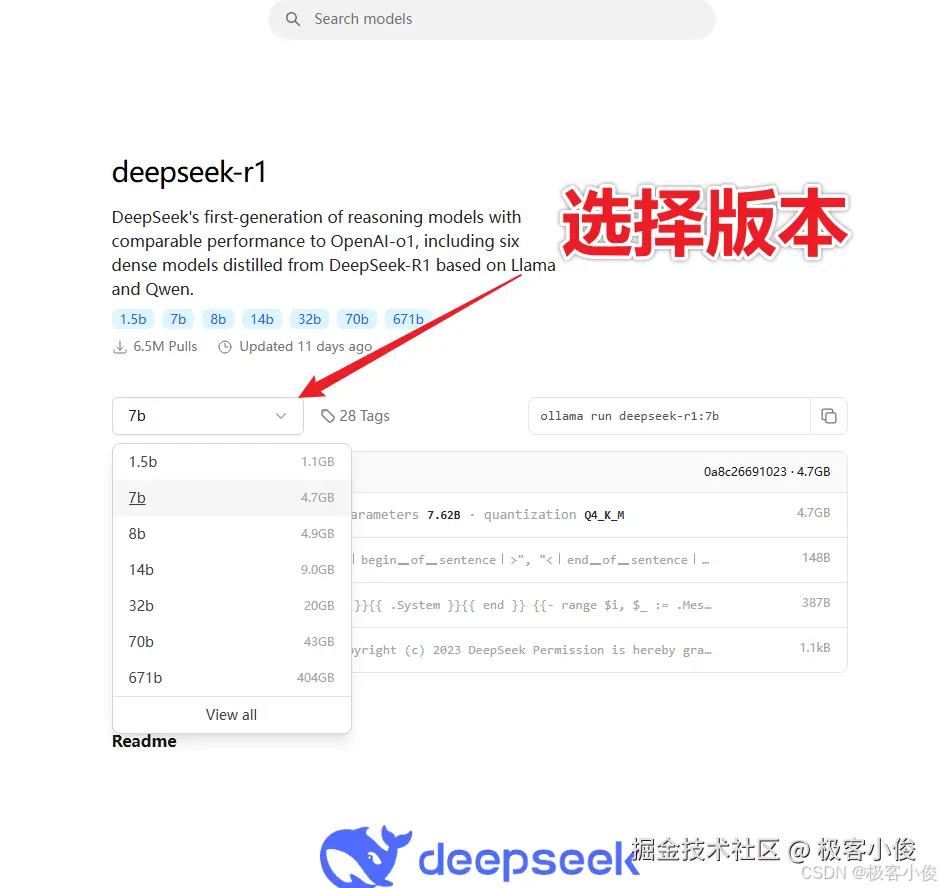Open the 28 Tags link

355,416
